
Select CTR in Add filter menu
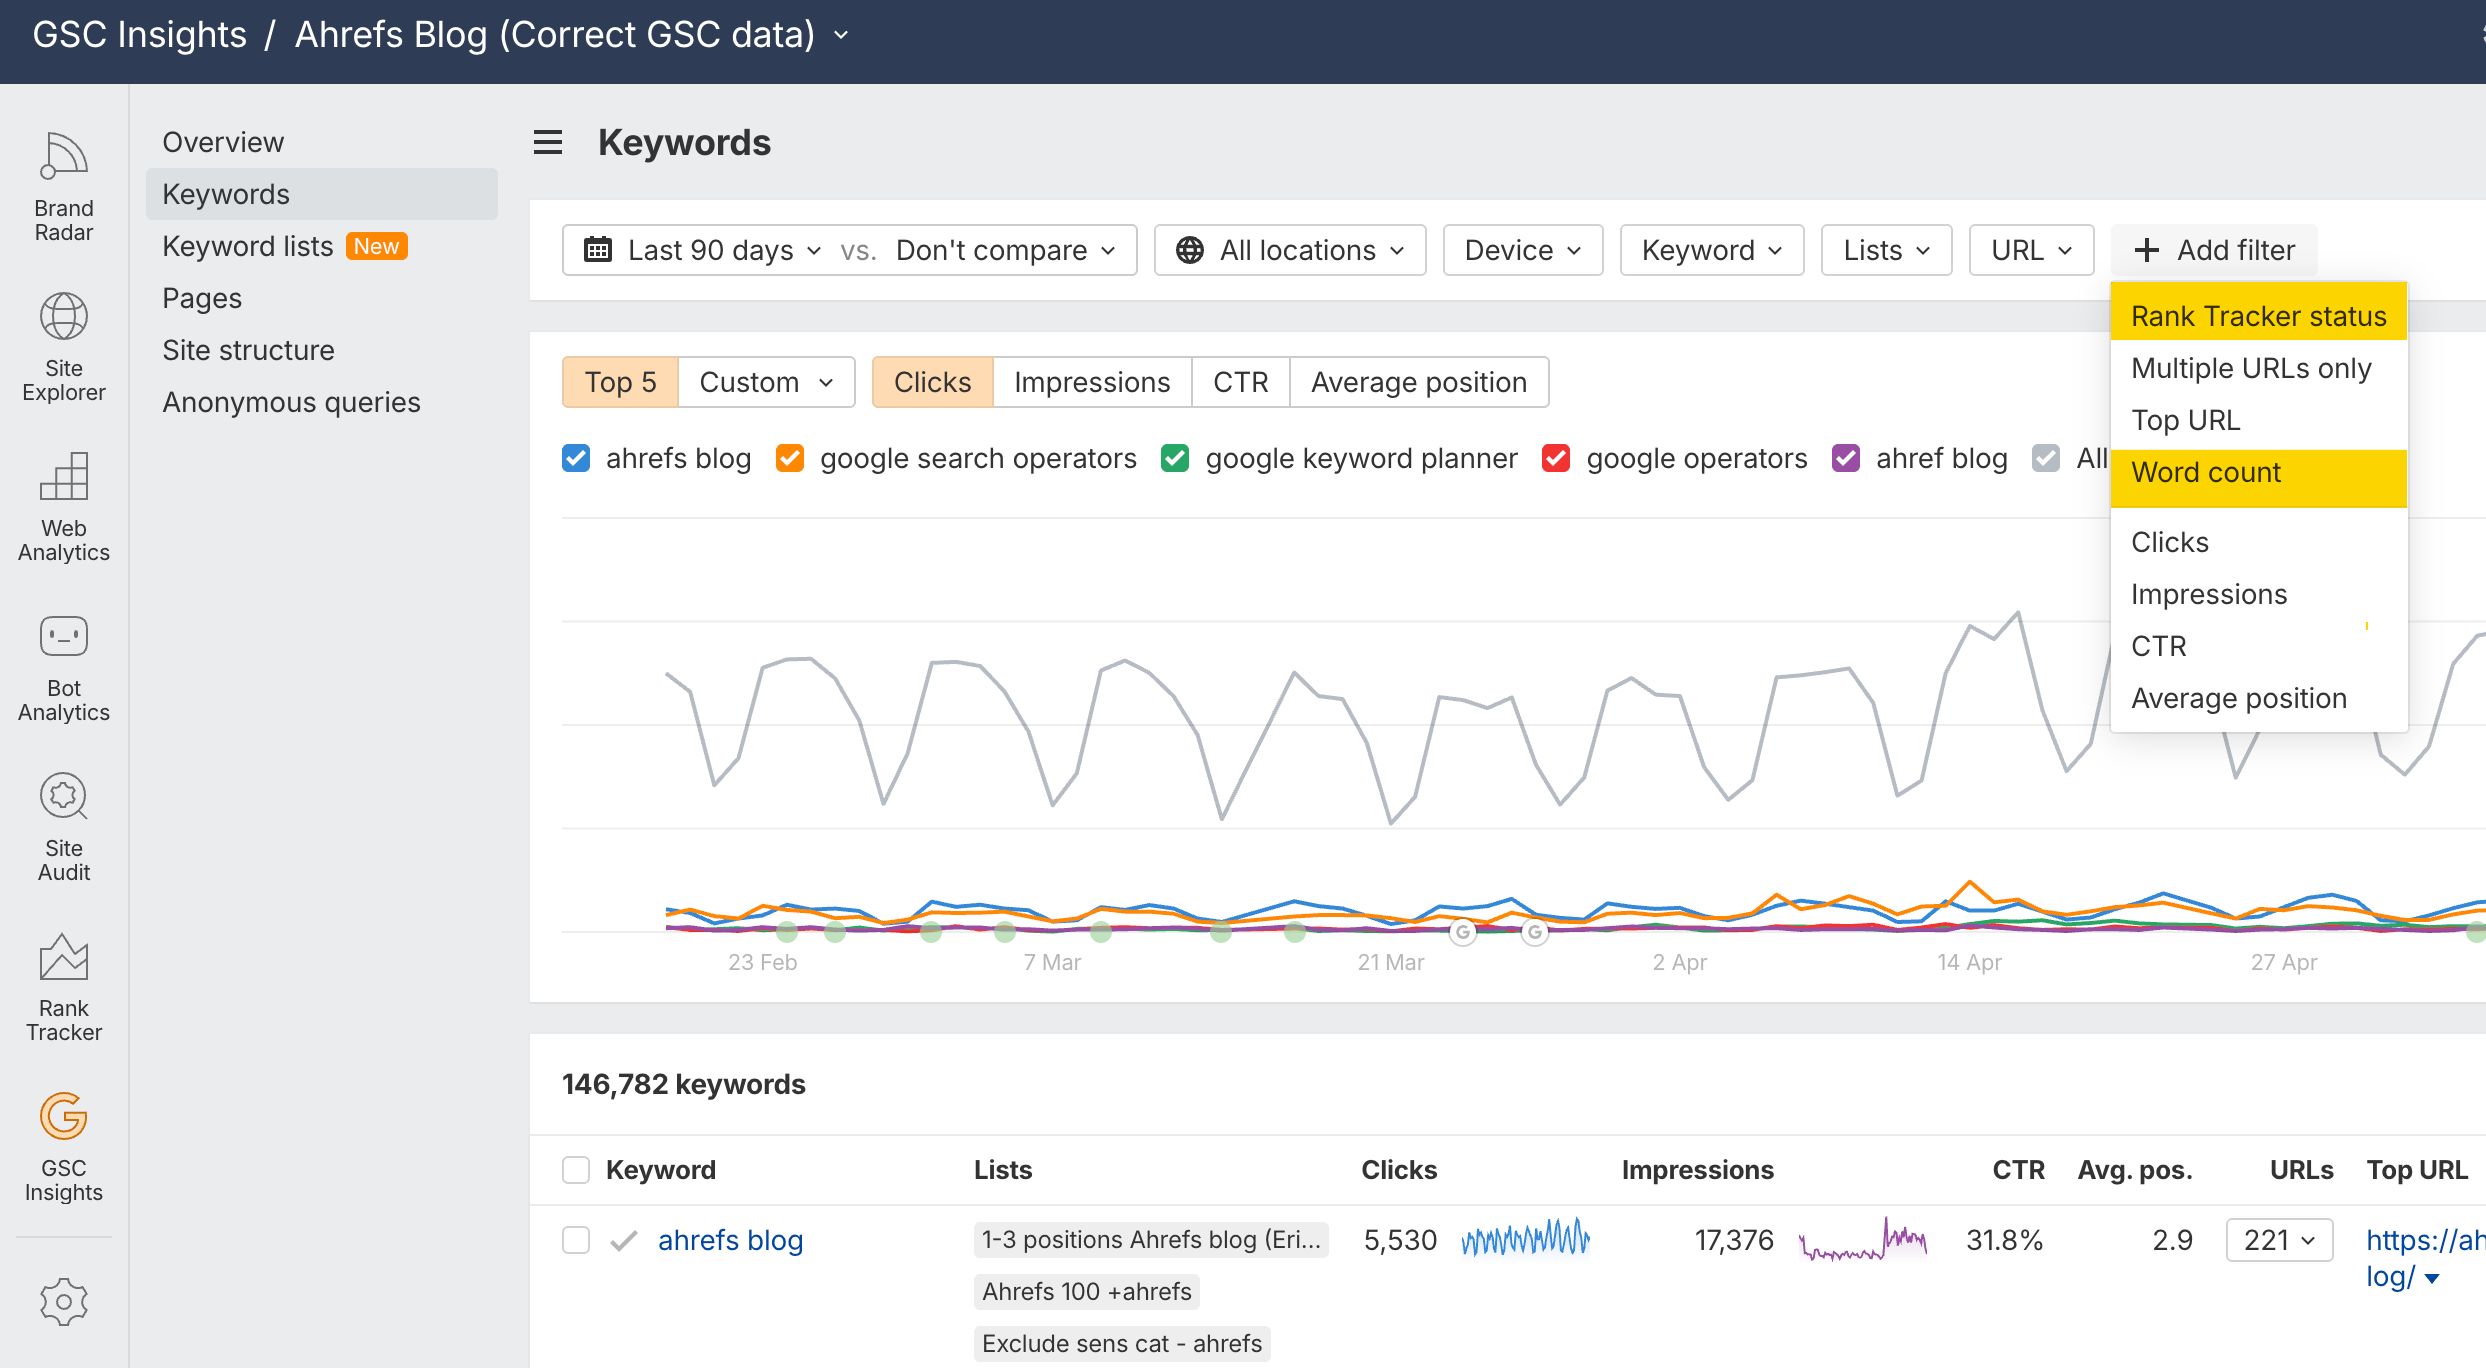point(2259,646)
